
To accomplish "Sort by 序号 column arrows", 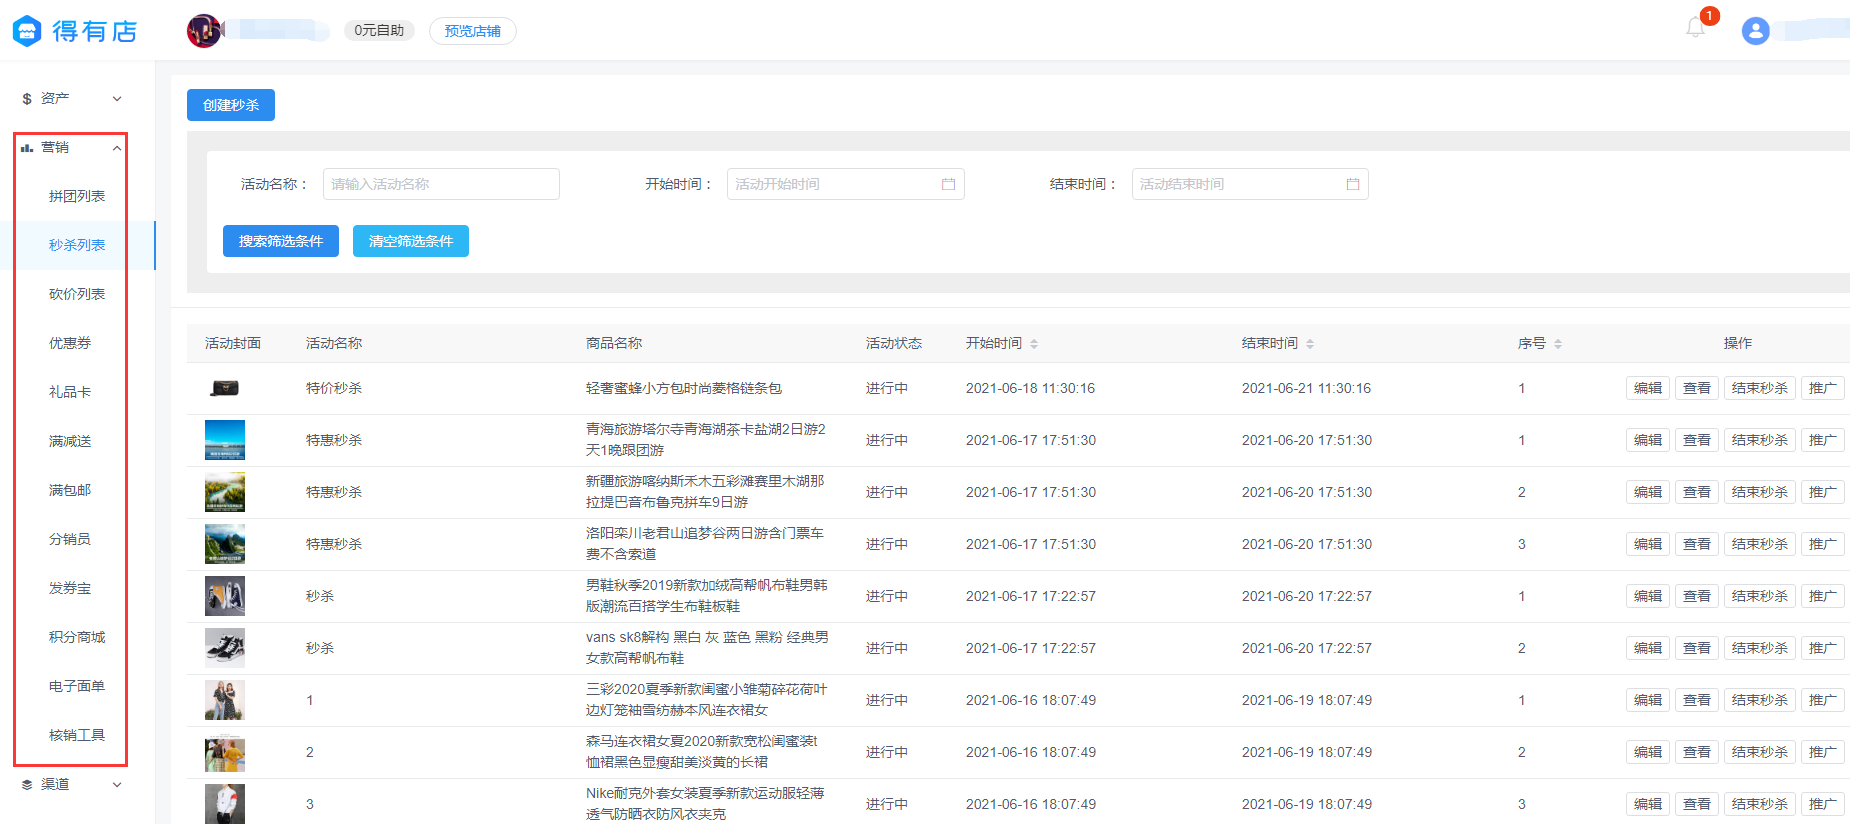I will pos(1558,344).
